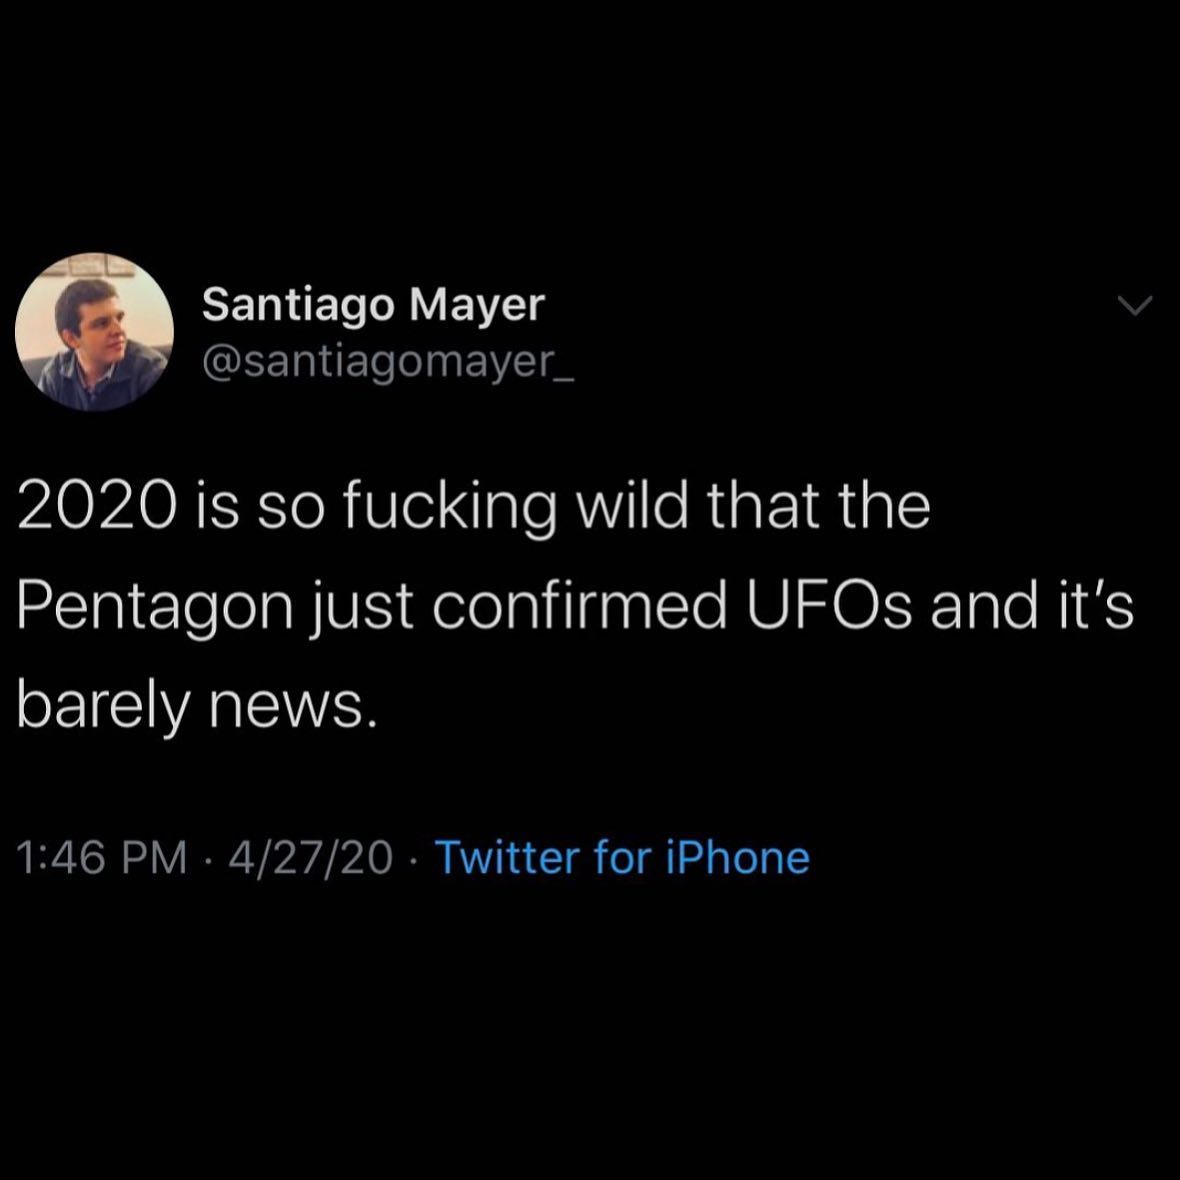Open the tweet options chevron menu
The image size is (1180, 1180).
coord(1135,305)
